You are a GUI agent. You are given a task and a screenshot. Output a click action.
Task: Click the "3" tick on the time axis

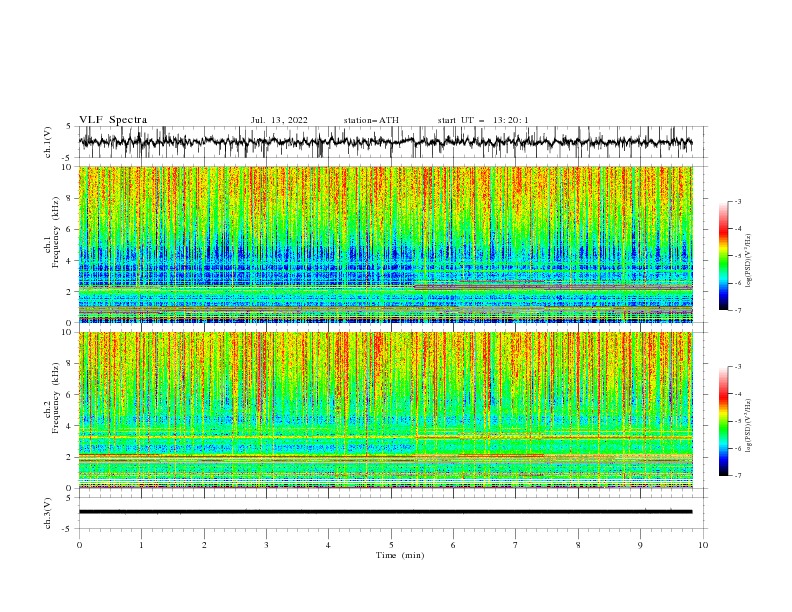[266, 545]
